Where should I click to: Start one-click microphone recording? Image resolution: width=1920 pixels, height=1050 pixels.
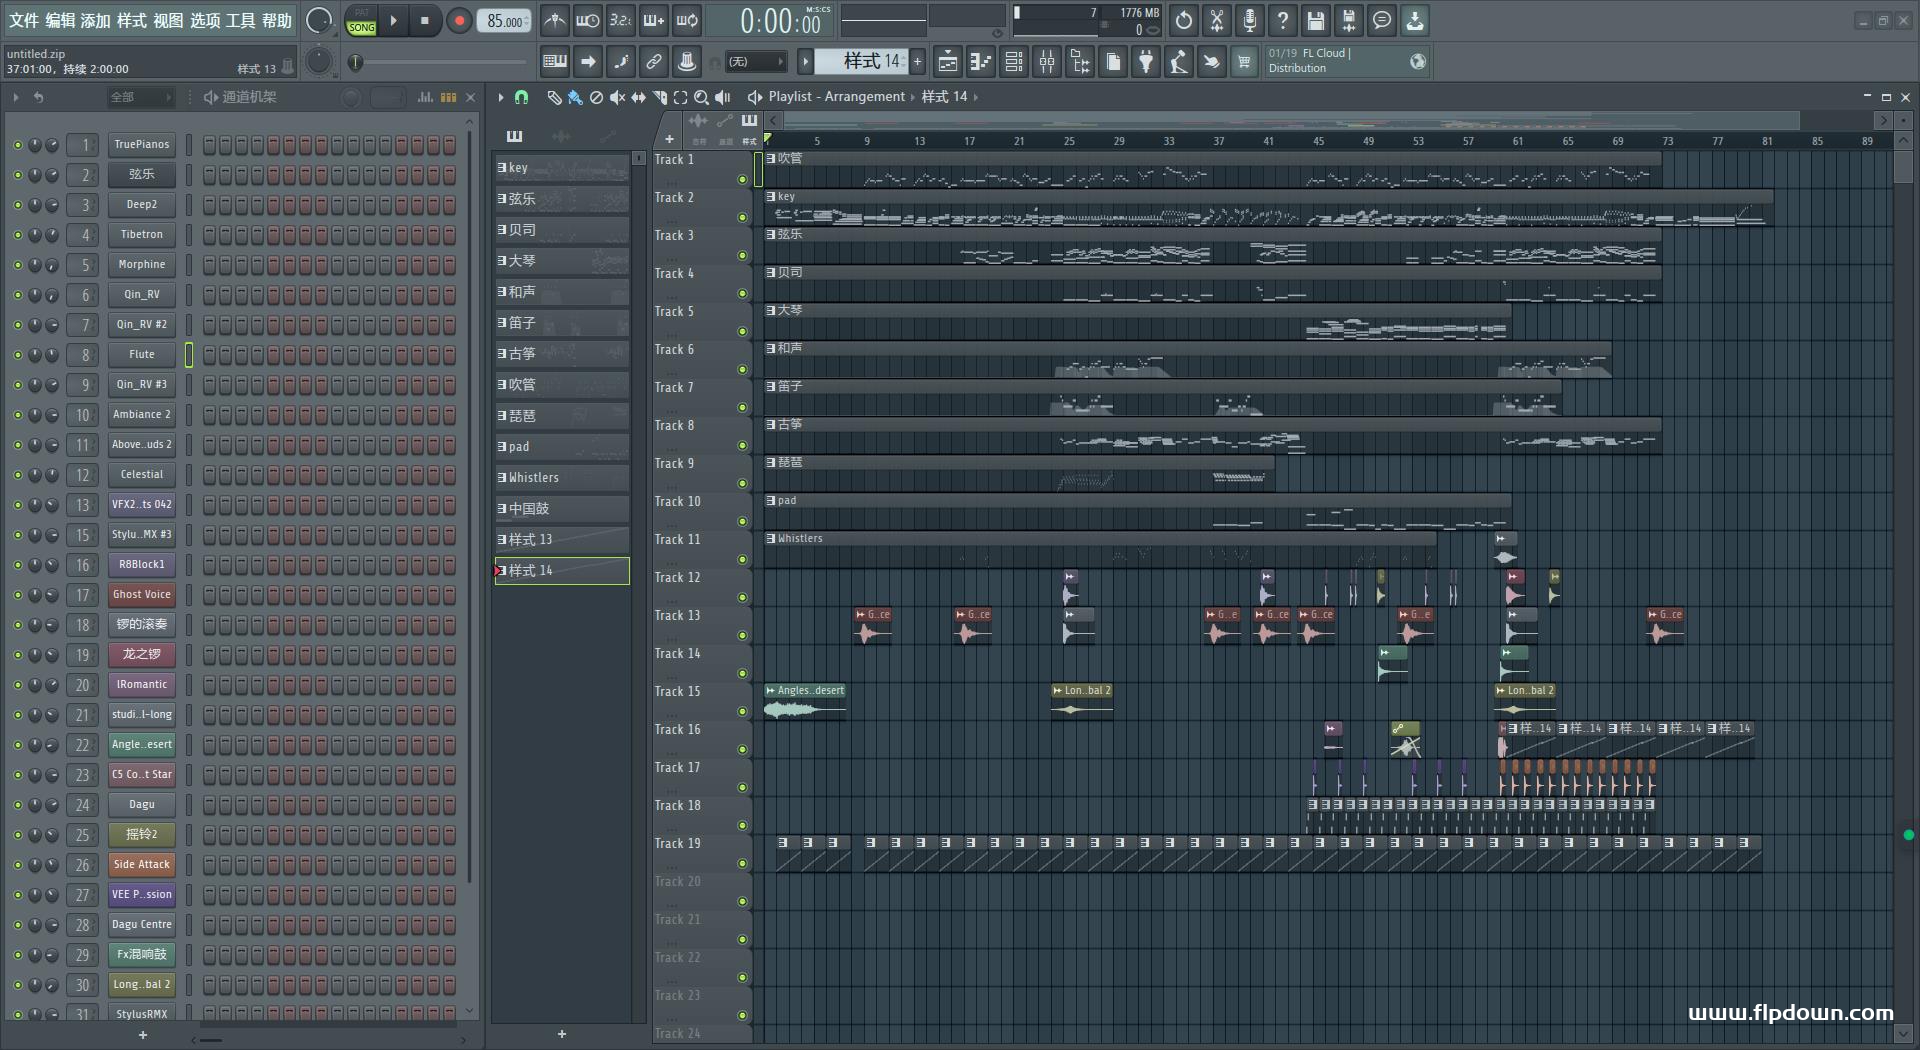pyautogui.click(x=1250, y=20)
